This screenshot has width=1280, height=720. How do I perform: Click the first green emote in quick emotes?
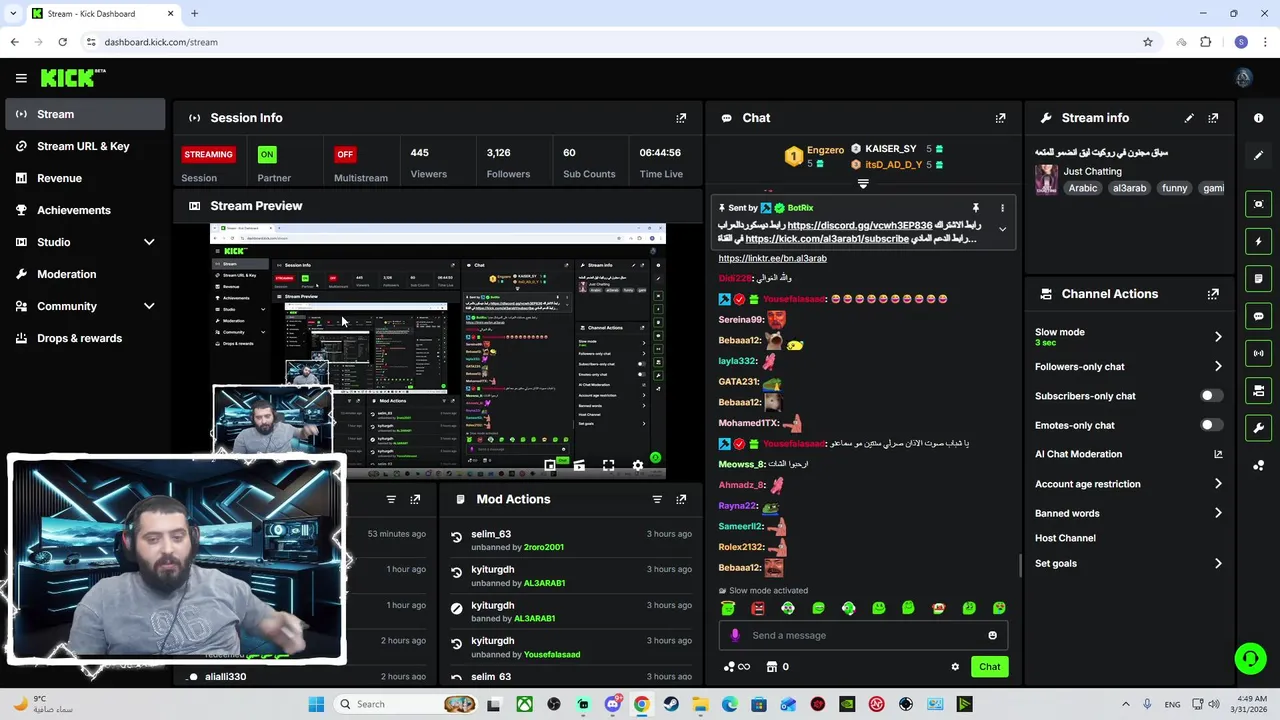point(728,608)
